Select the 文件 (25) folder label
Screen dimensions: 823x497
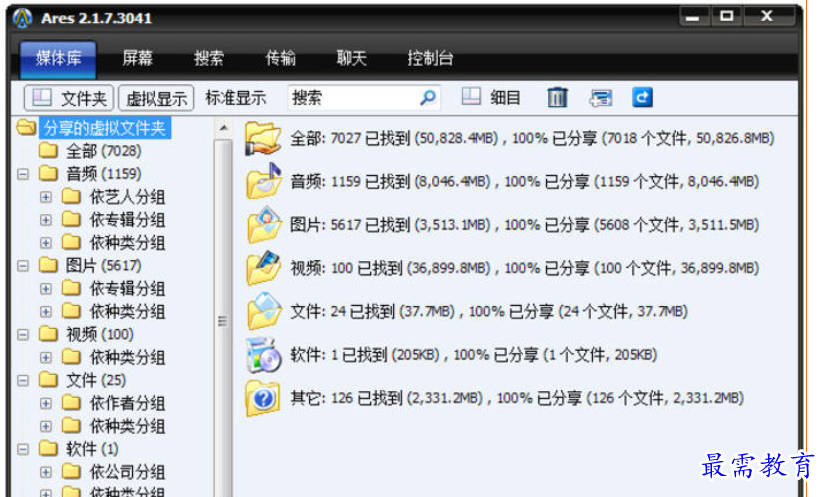pyautogui.click(x=96, y=380)
